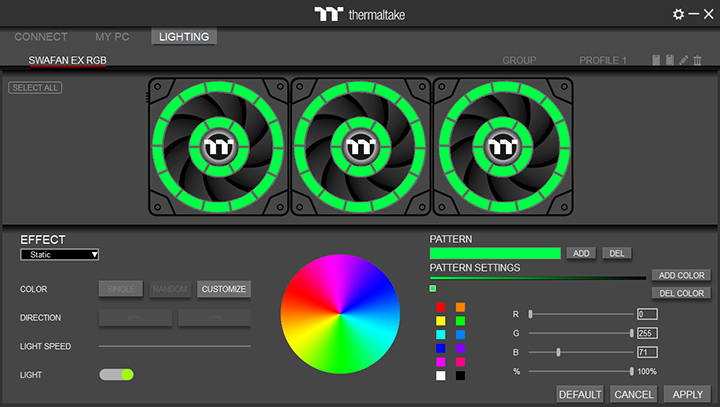Click the ADD COLOR button
720x407 pixels.
tap(681, 275)
